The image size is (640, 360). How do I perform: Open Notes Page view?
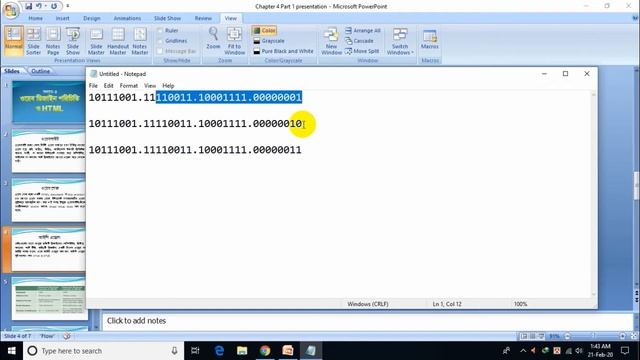click(53, 40)
